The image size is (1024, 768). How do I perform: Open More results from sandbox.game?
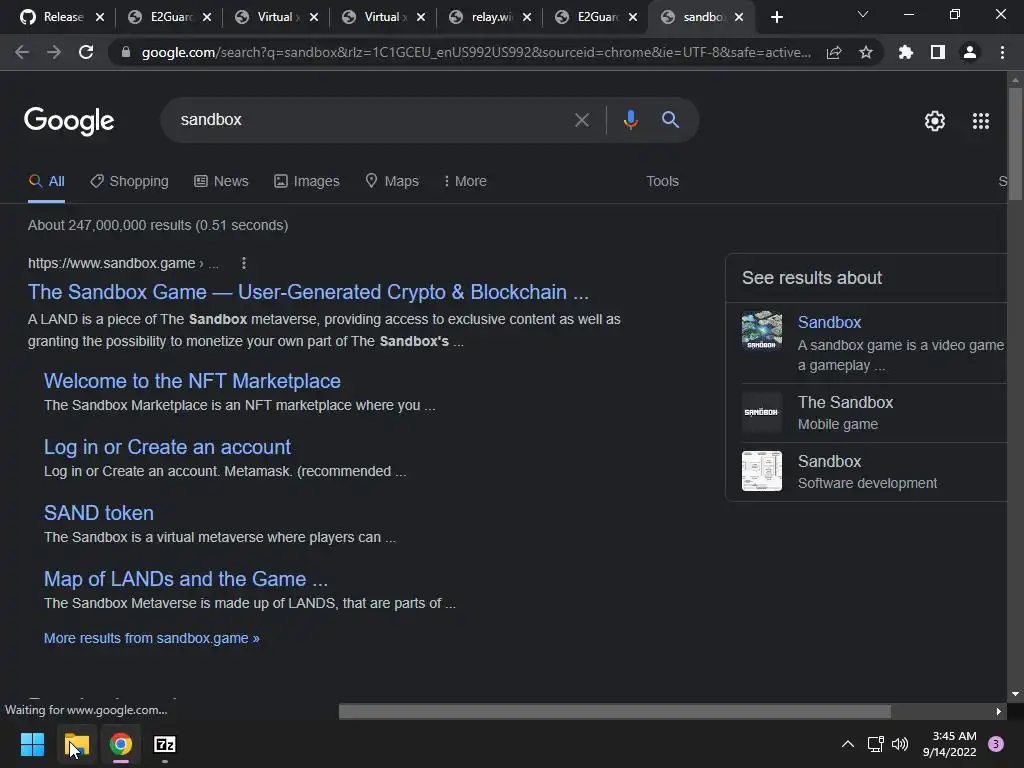click(x=152, y=638)
